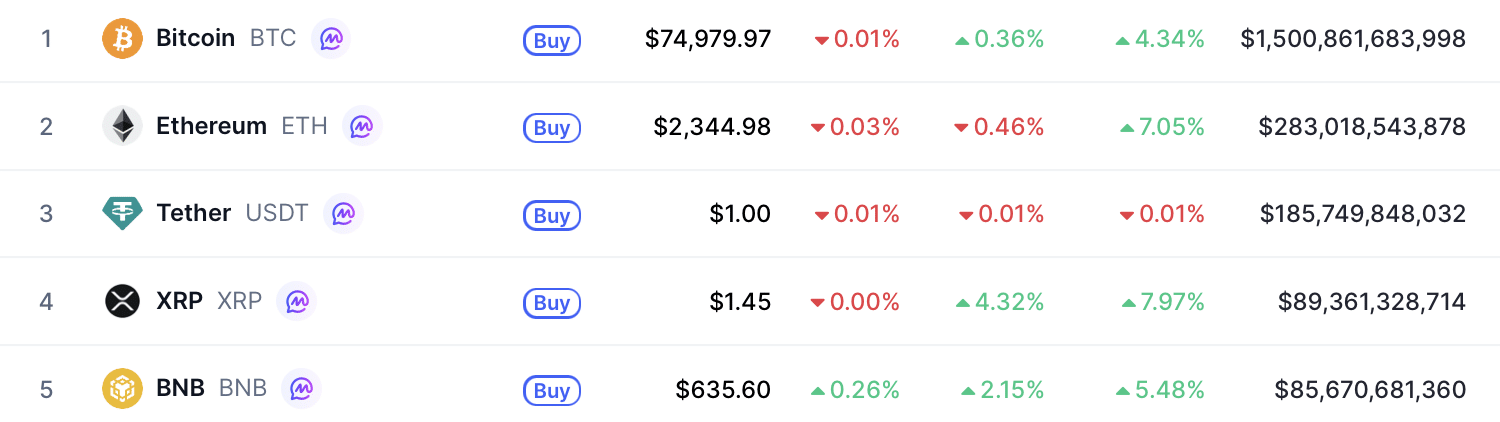
Task: Open the chat icon next to BTC
Action: tap(331, 39)
